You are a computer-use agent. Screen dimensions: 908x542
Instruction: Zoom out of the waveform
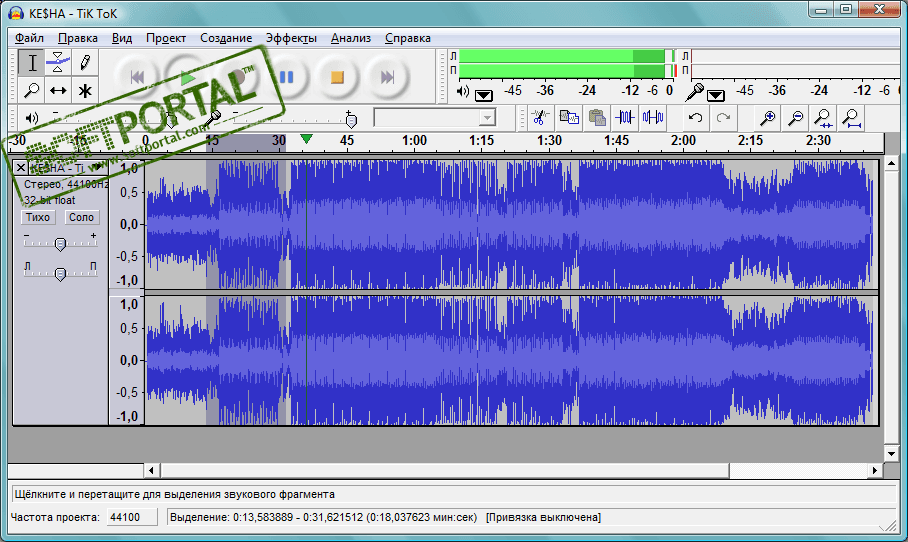pyautogui.click(x=796, y=118)
